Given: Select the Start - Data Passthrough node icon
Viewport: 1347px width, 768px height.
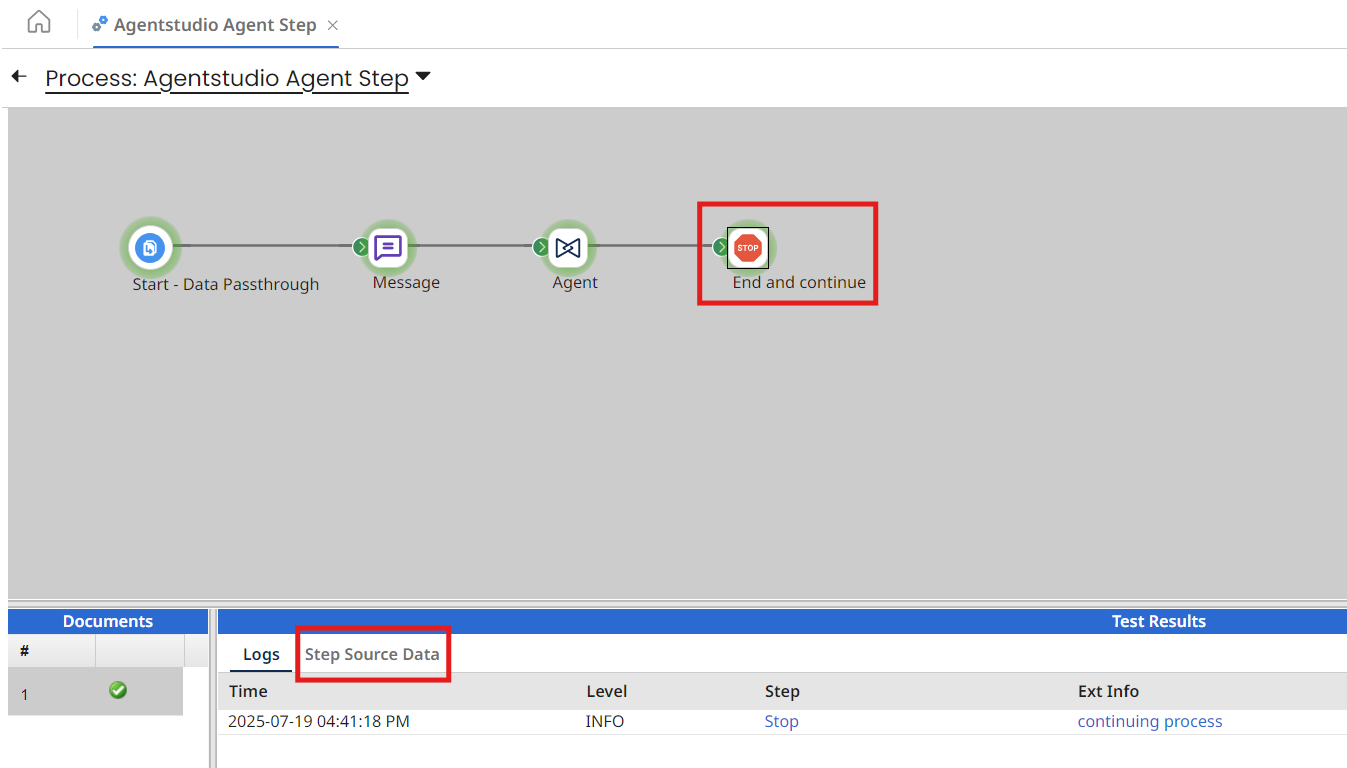Looking at the screenshot, I should 151,246.
